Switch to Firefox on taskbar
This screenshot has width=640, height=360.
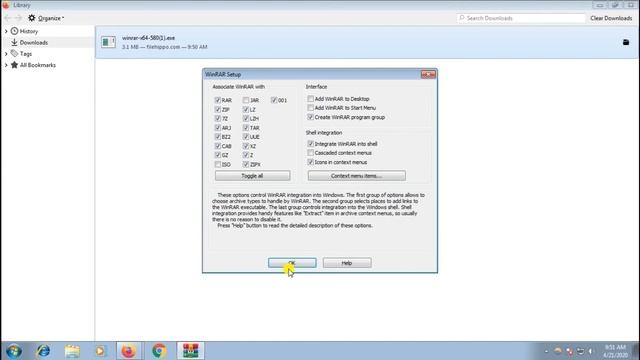(129, 351)
